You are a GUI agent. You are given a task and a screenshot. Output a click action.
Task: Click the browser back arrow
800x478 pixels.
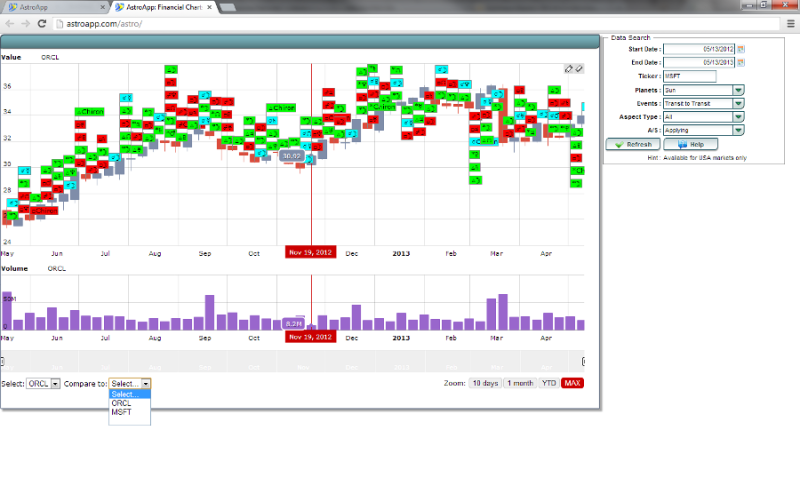tap(10, 22)
